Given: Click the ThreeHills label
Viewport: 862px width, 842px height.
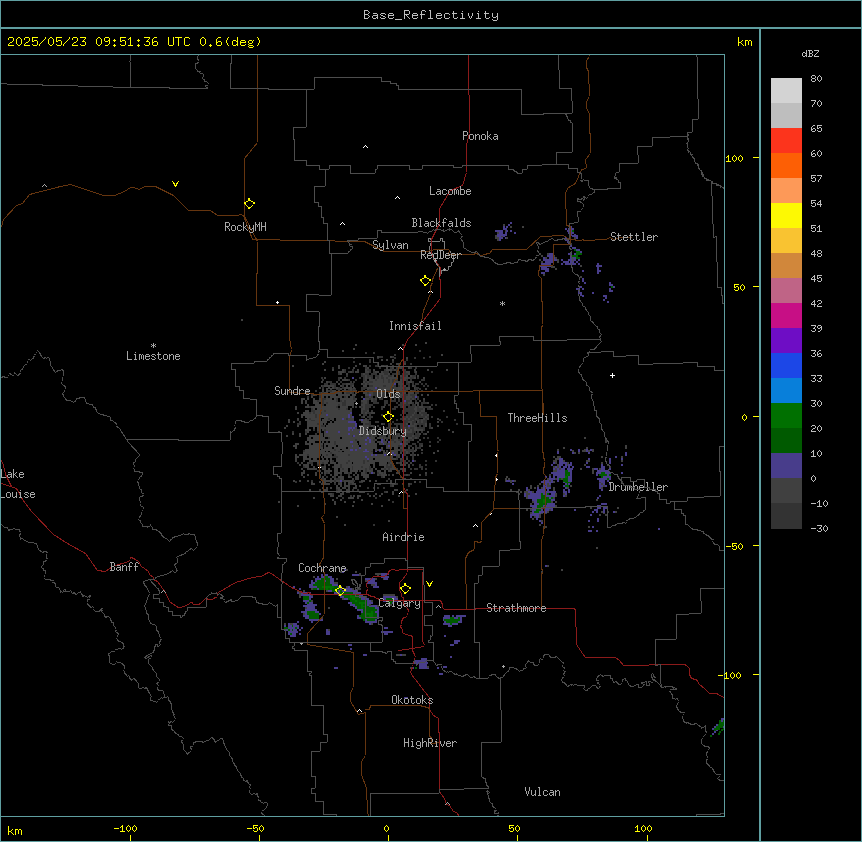Looking at the screenshot, I should pos(537,418).
